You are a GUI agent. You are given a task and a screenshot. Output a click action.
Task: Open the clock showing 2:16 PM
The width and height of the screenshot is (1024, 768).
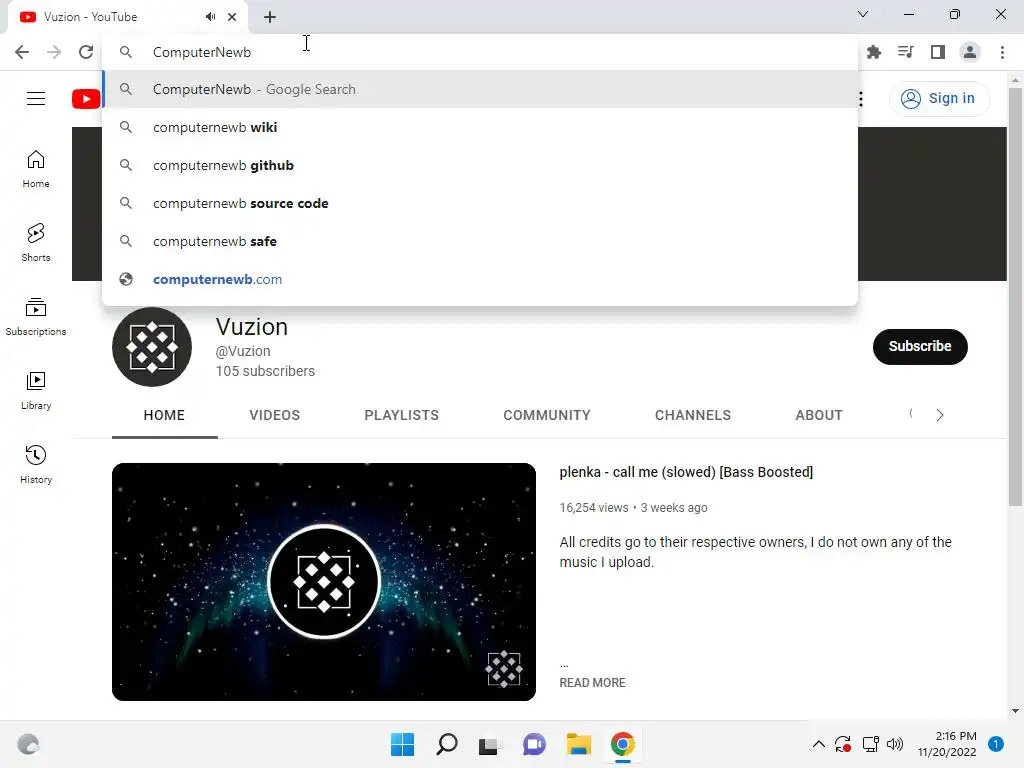[x=947, y=744]
